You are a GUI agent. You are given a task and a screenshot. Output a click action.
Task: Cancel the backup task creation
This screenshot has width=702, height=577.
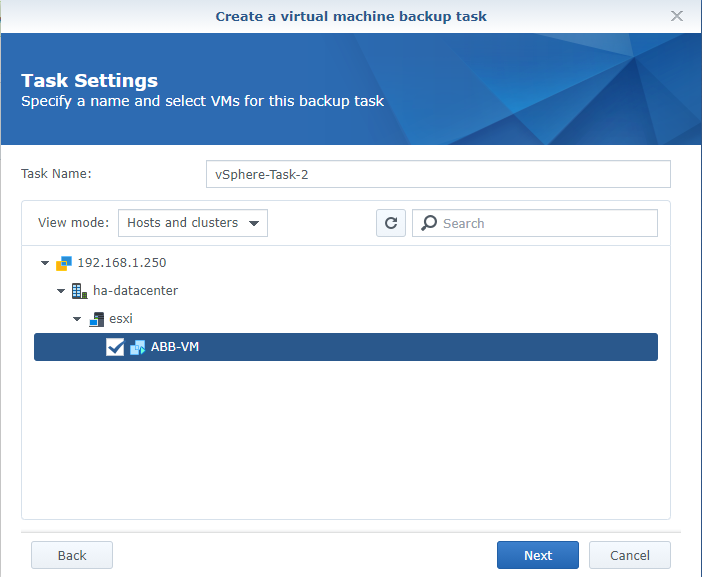629,555
